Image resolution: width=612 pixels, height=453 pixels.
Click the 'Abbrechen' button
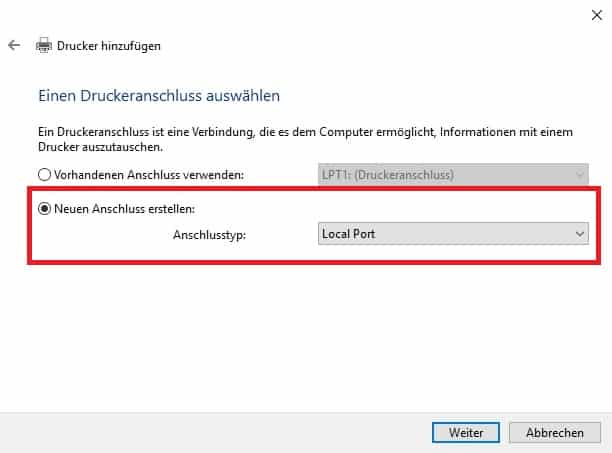tap(555, 433)
